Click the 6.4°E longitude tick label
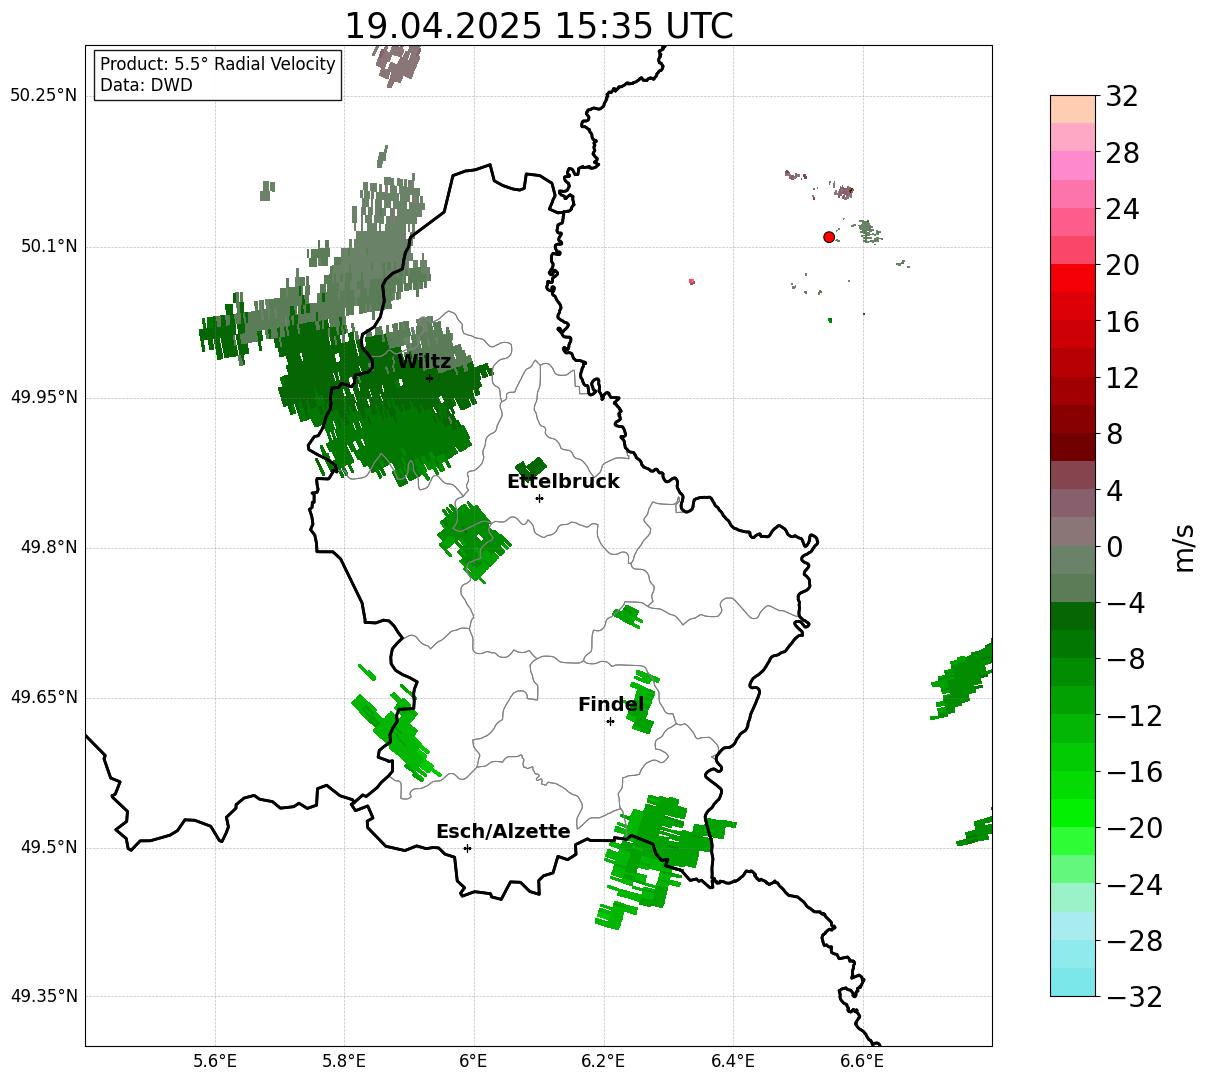This screenshot has width=1207, height=1081. coord(733,1061)
